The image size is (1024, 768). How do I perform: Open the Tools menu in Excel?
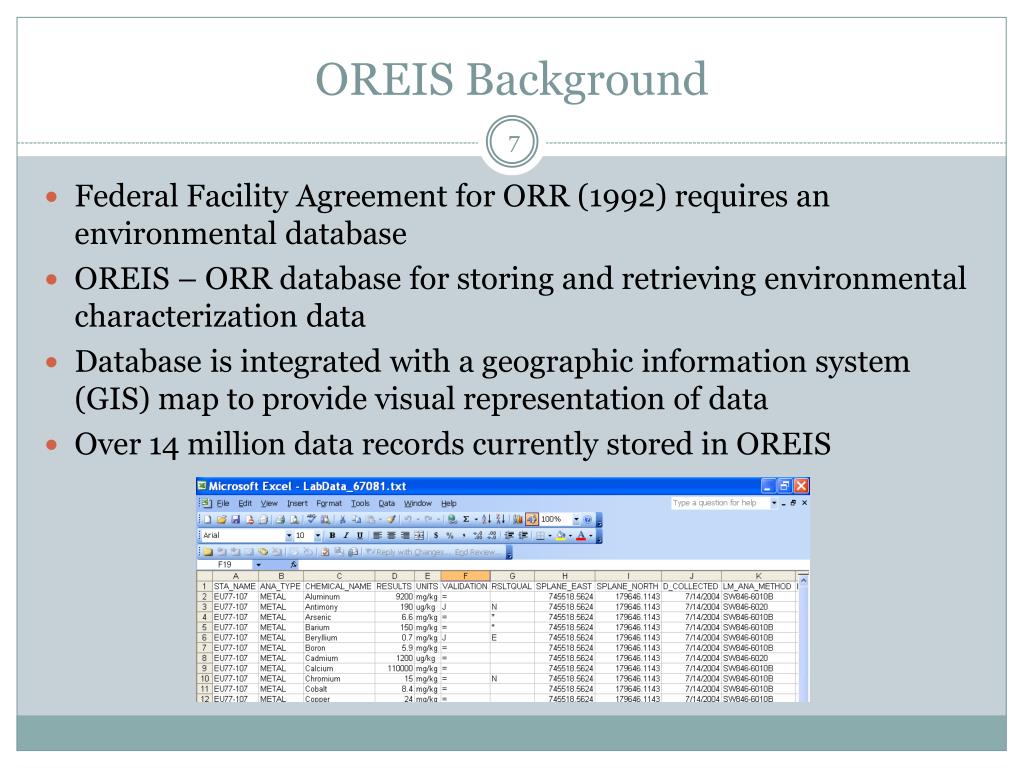coord(360,504)
